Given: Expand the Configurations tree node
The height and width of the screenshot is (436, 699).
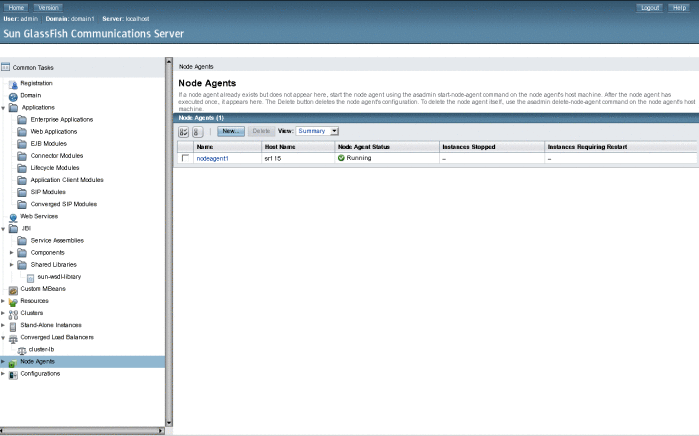Looking at the screenshot, I should coord(3,374).
